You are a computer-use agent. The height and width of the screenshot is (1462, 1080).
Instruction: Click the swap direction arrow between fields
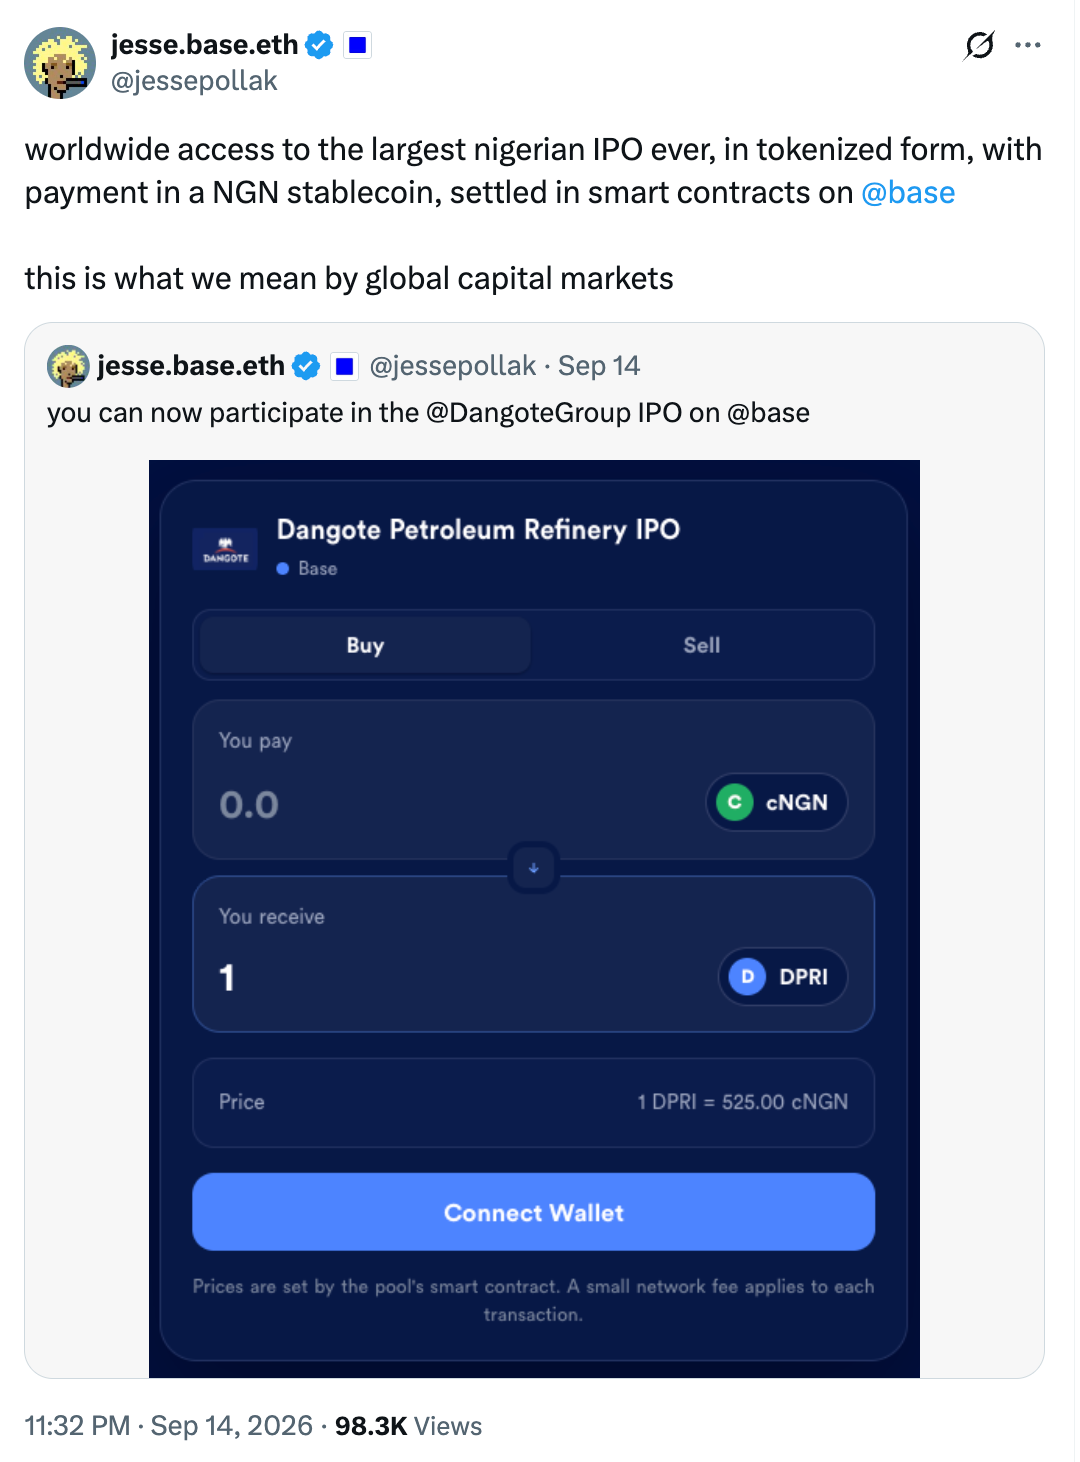(x=534, y=868)
